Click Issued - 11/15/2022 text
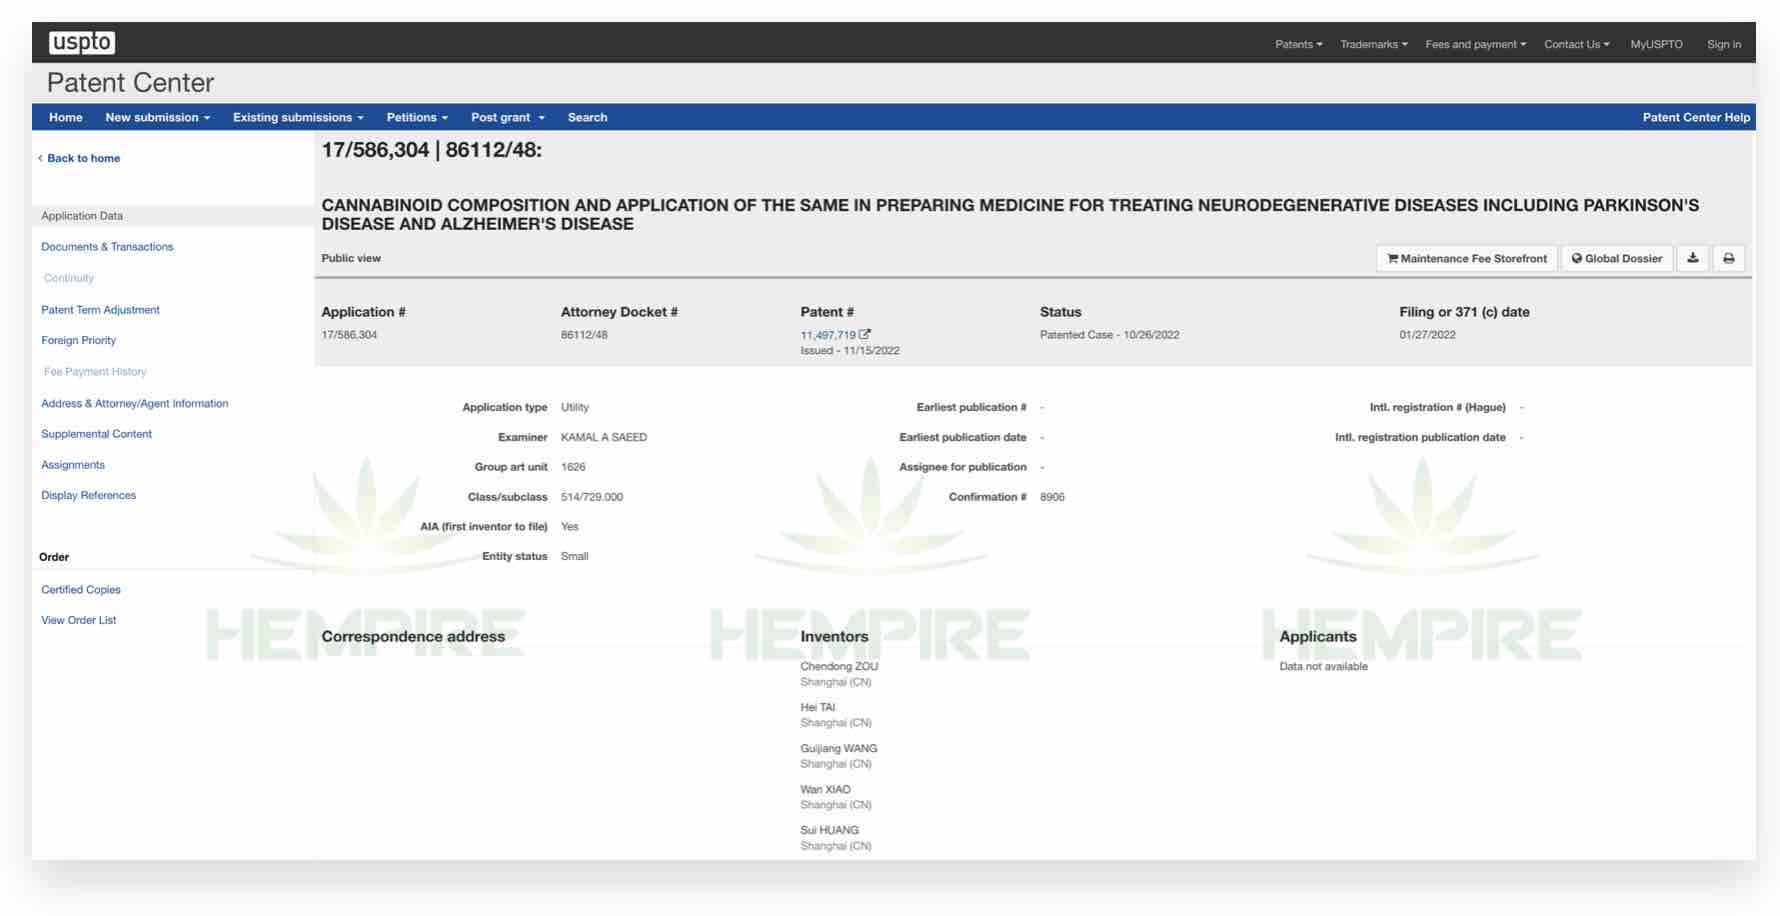This screenshot has height=916, width=1780. pyautogui.click(x=850, y=351)
